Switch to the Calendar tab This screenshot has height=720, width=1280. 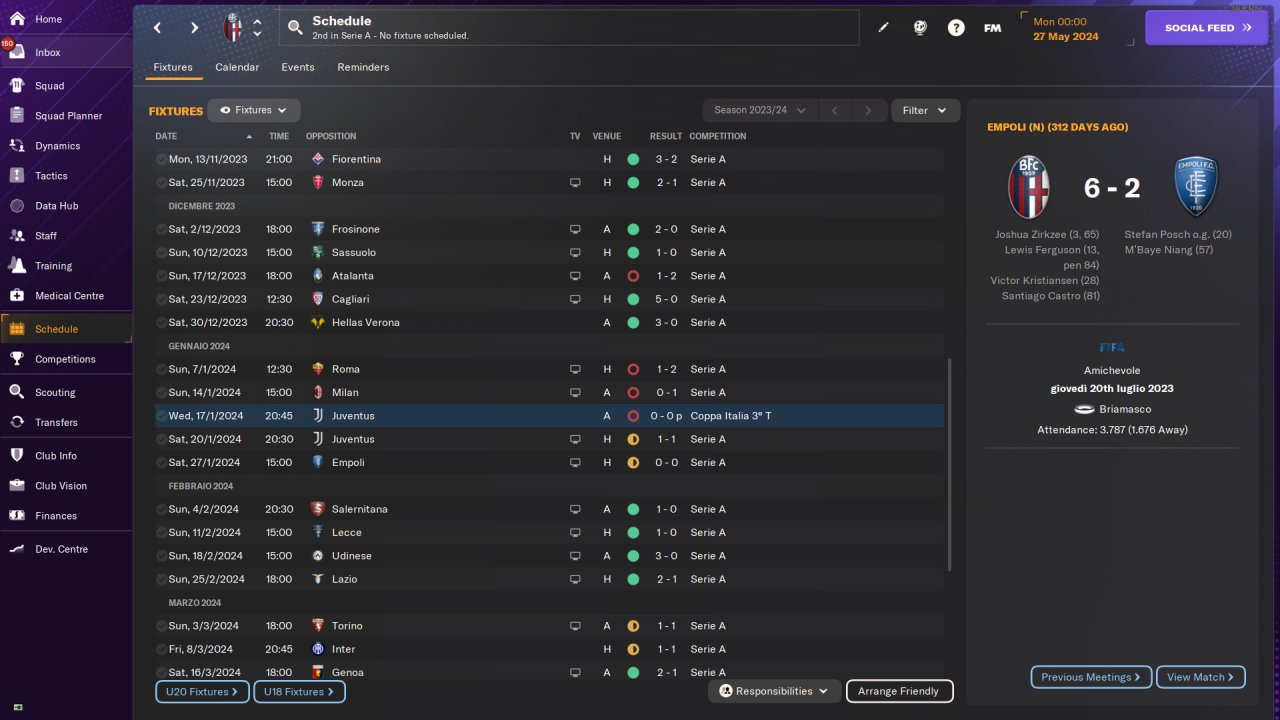pyautogui.click(x=237, y=67)
